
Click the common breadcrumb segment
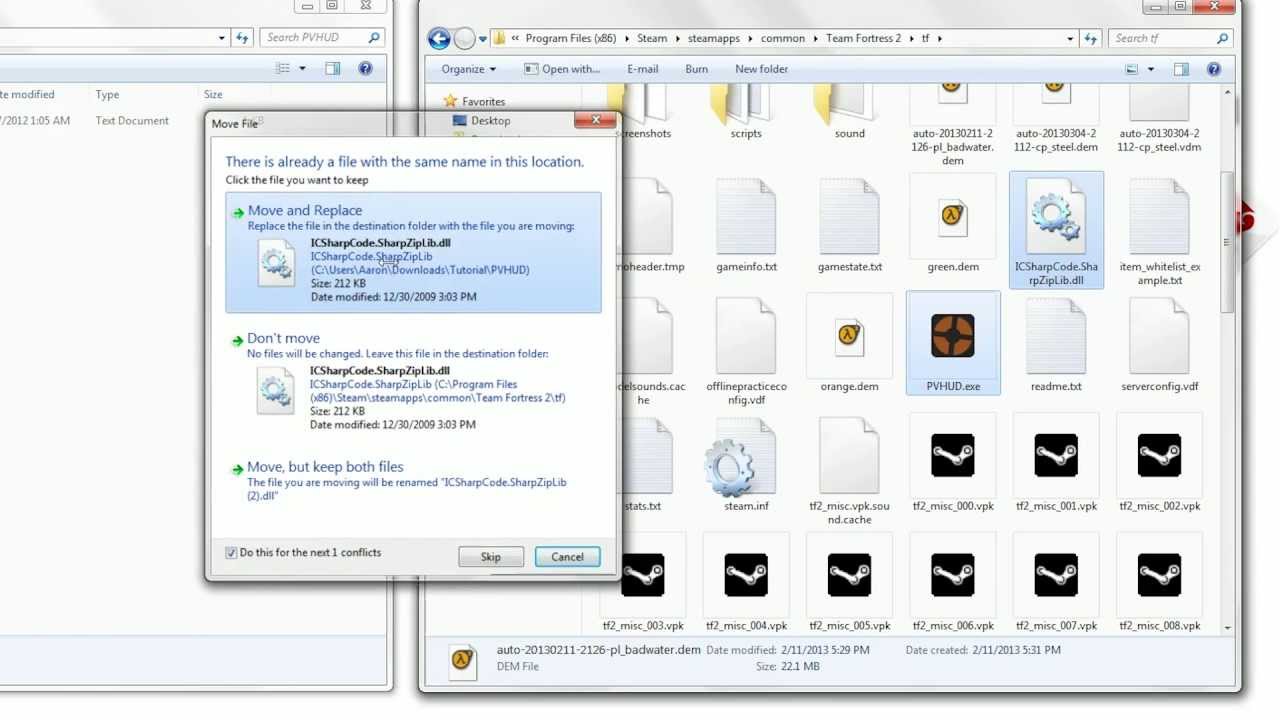coord(782,38)
